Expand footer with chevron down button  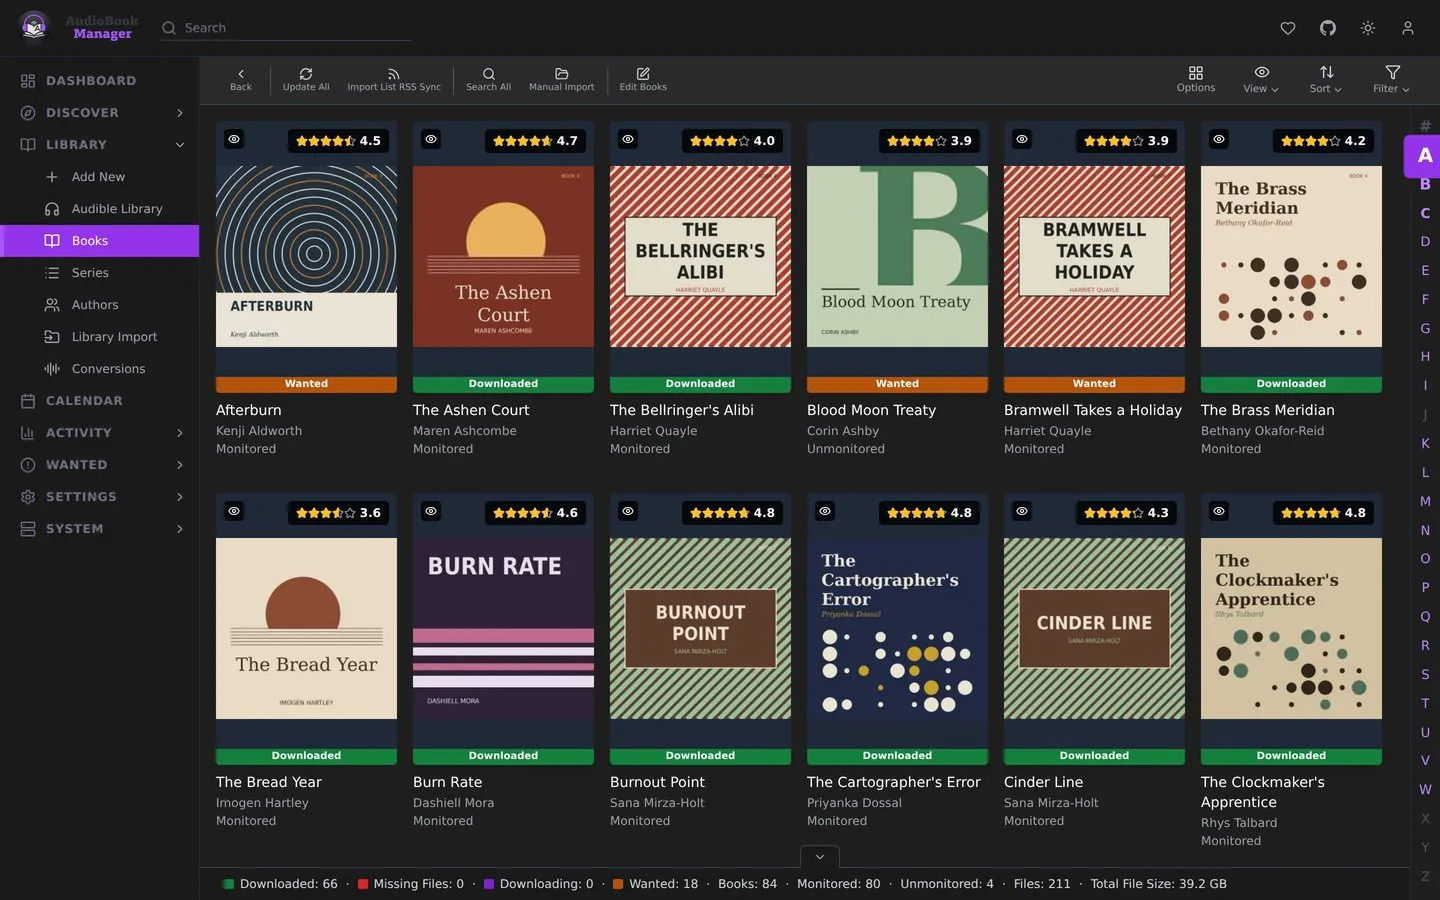pos(820,857)
